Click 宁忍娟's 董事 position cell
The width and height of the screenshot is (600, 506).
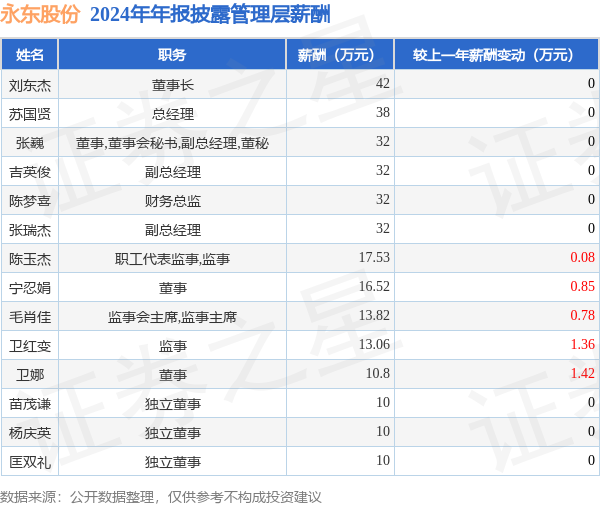pyautogui.click(x=173, y=288)
